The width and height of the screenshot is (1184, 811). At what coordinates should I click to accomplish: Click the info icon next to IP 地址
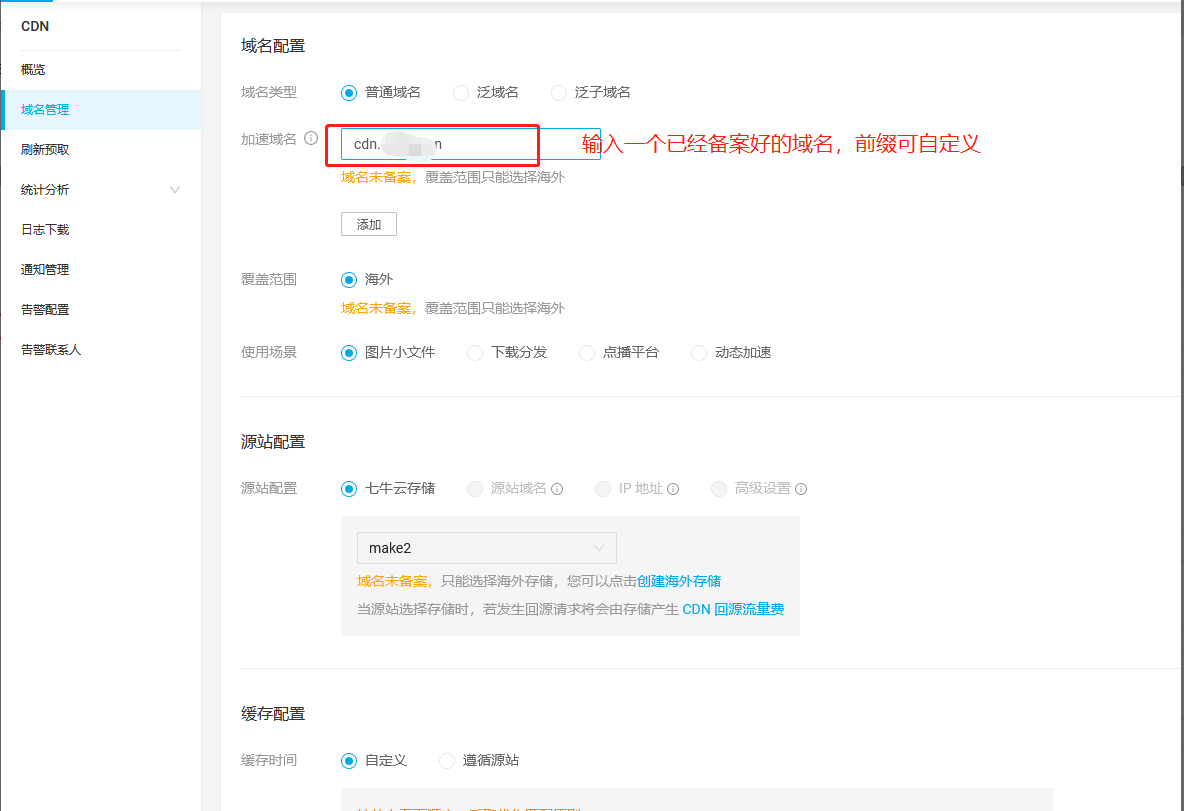[x=673, y=489]
